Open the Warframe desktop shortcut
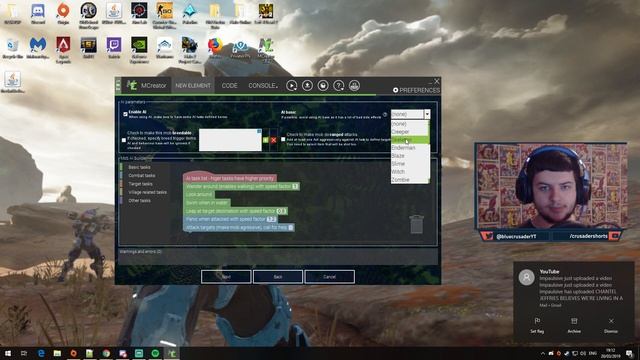This screenshot has height=360, width=640. coord(164,48)
